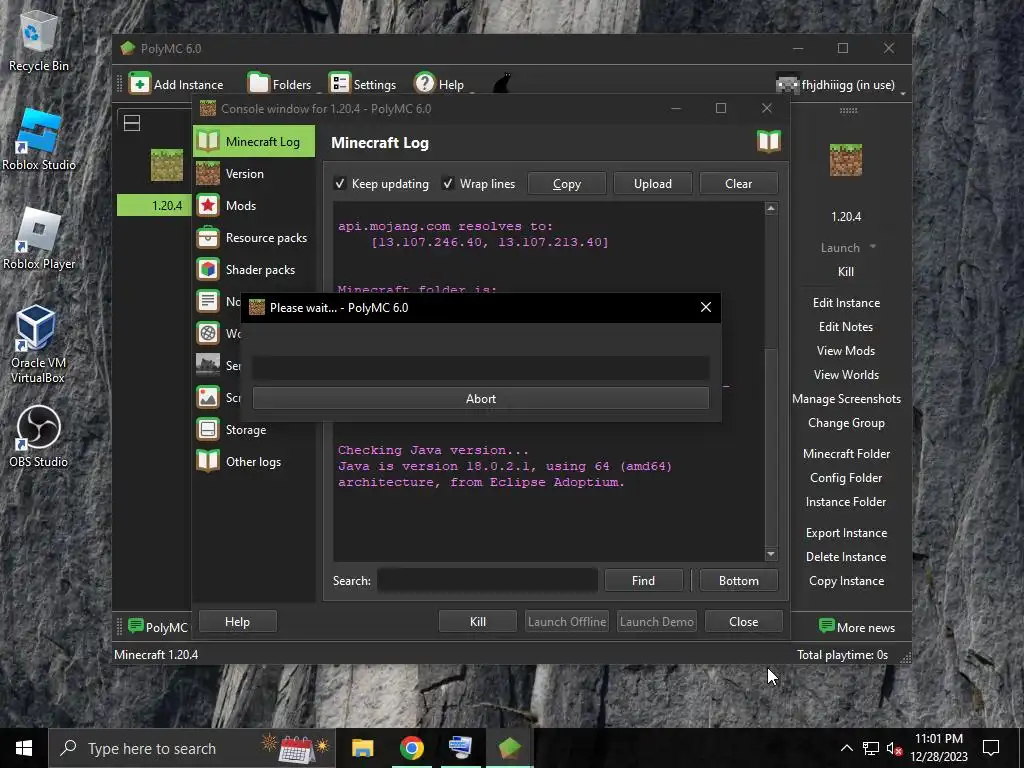Open Help in PolyMC toolbar

click(x=439, y=84)
